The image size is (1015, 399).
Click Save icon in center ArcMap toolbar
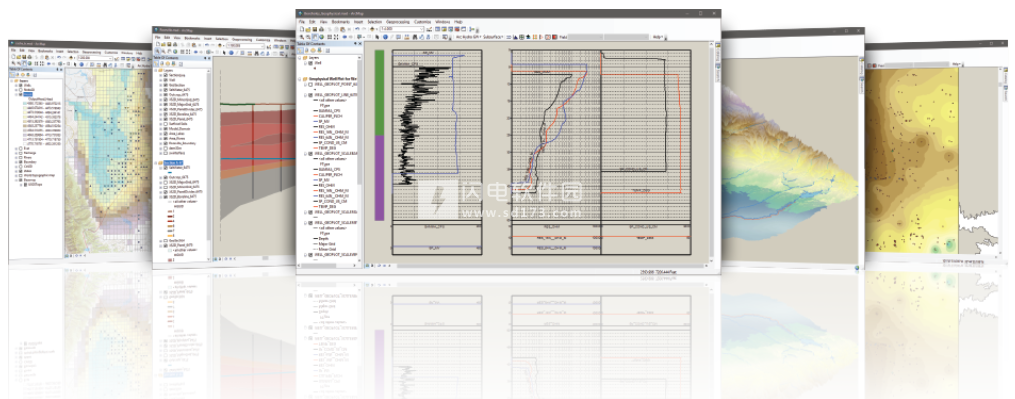pyautogui.click(x=315, y=29)
